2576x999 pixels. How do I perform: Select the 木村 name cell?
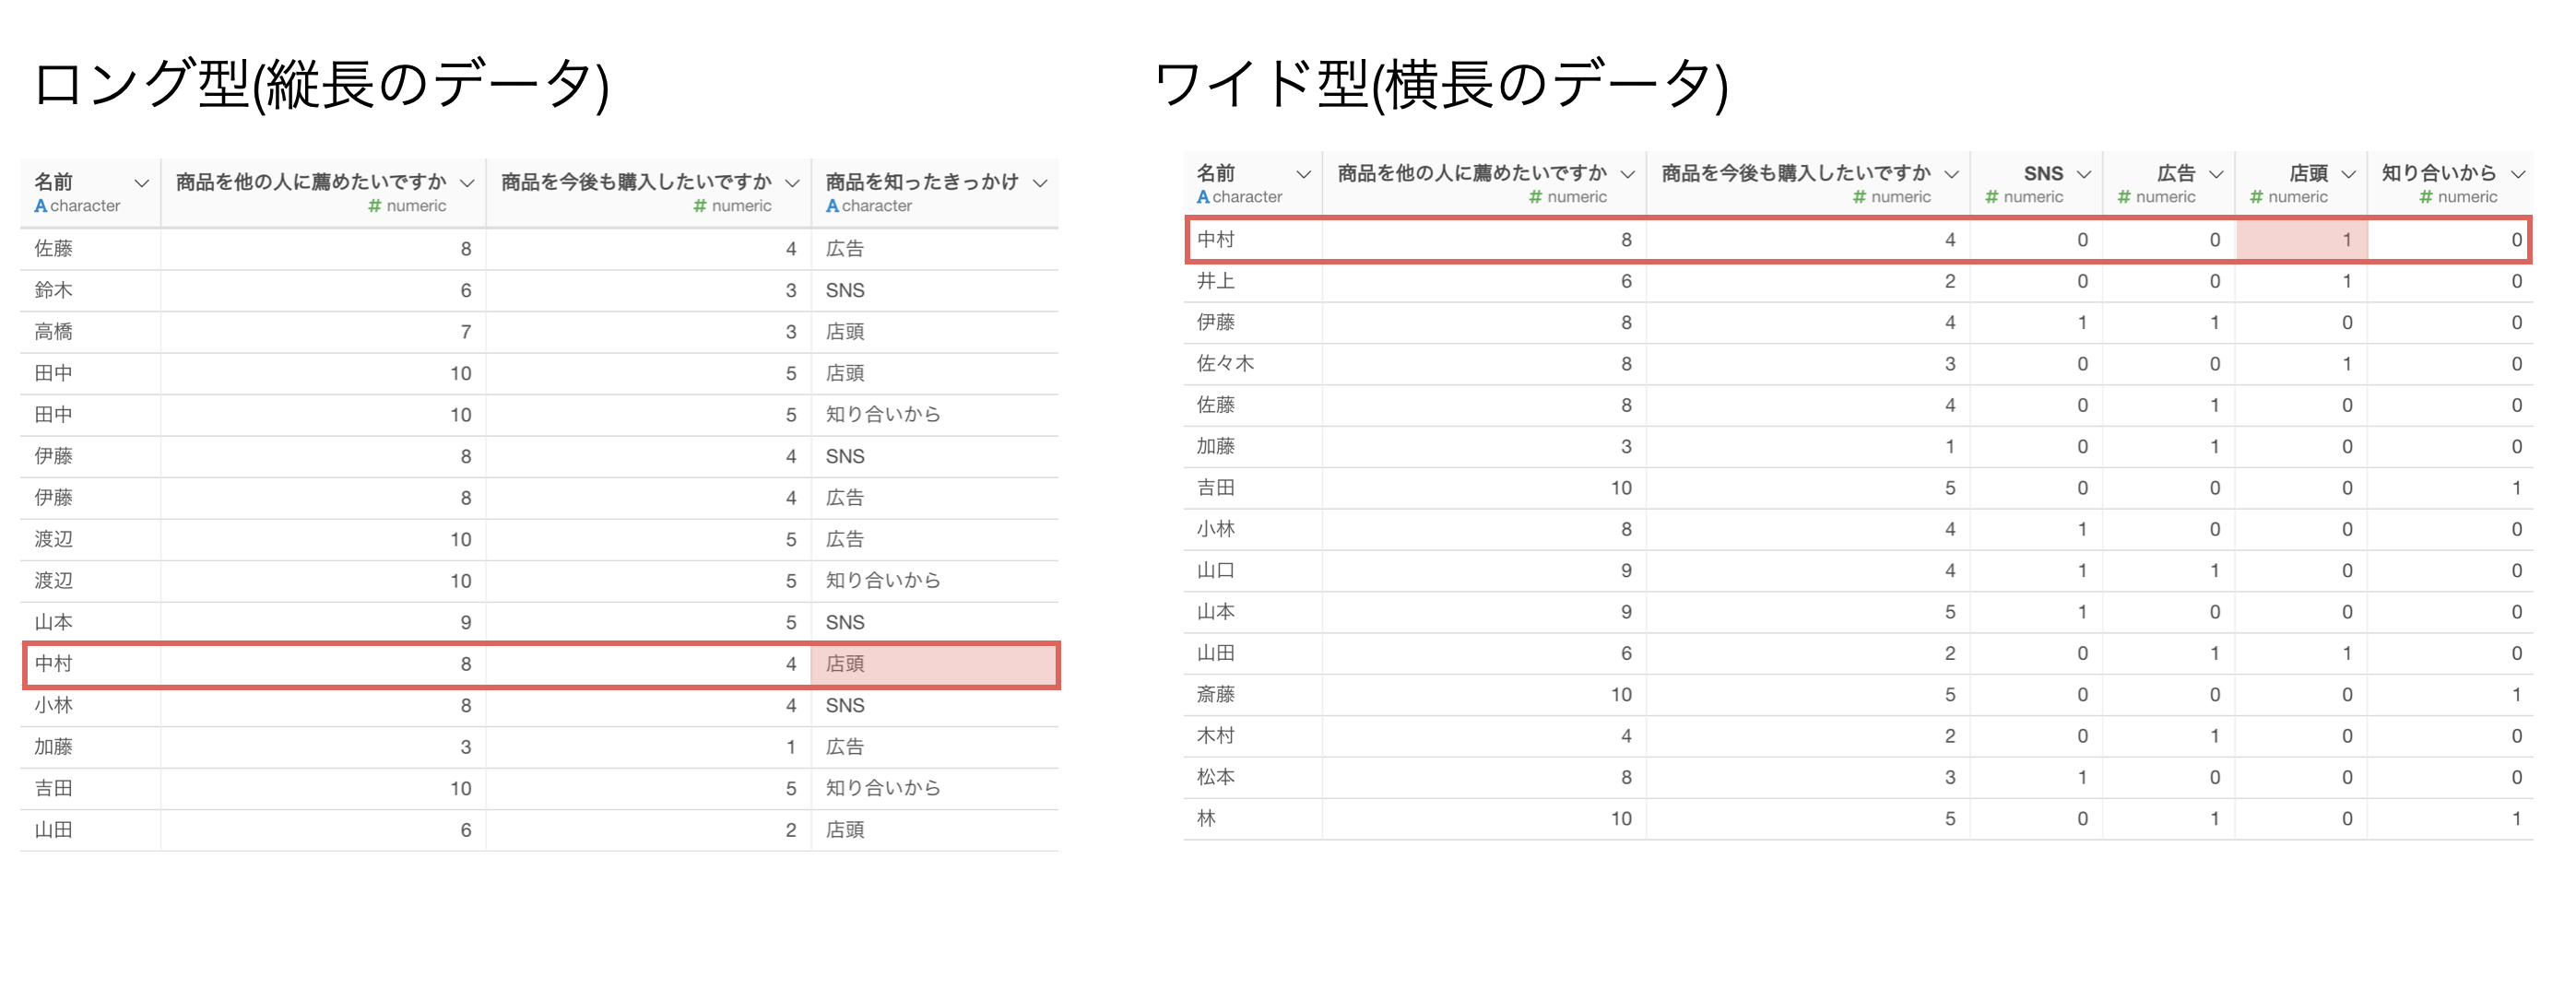click(x=1253, y=736)
